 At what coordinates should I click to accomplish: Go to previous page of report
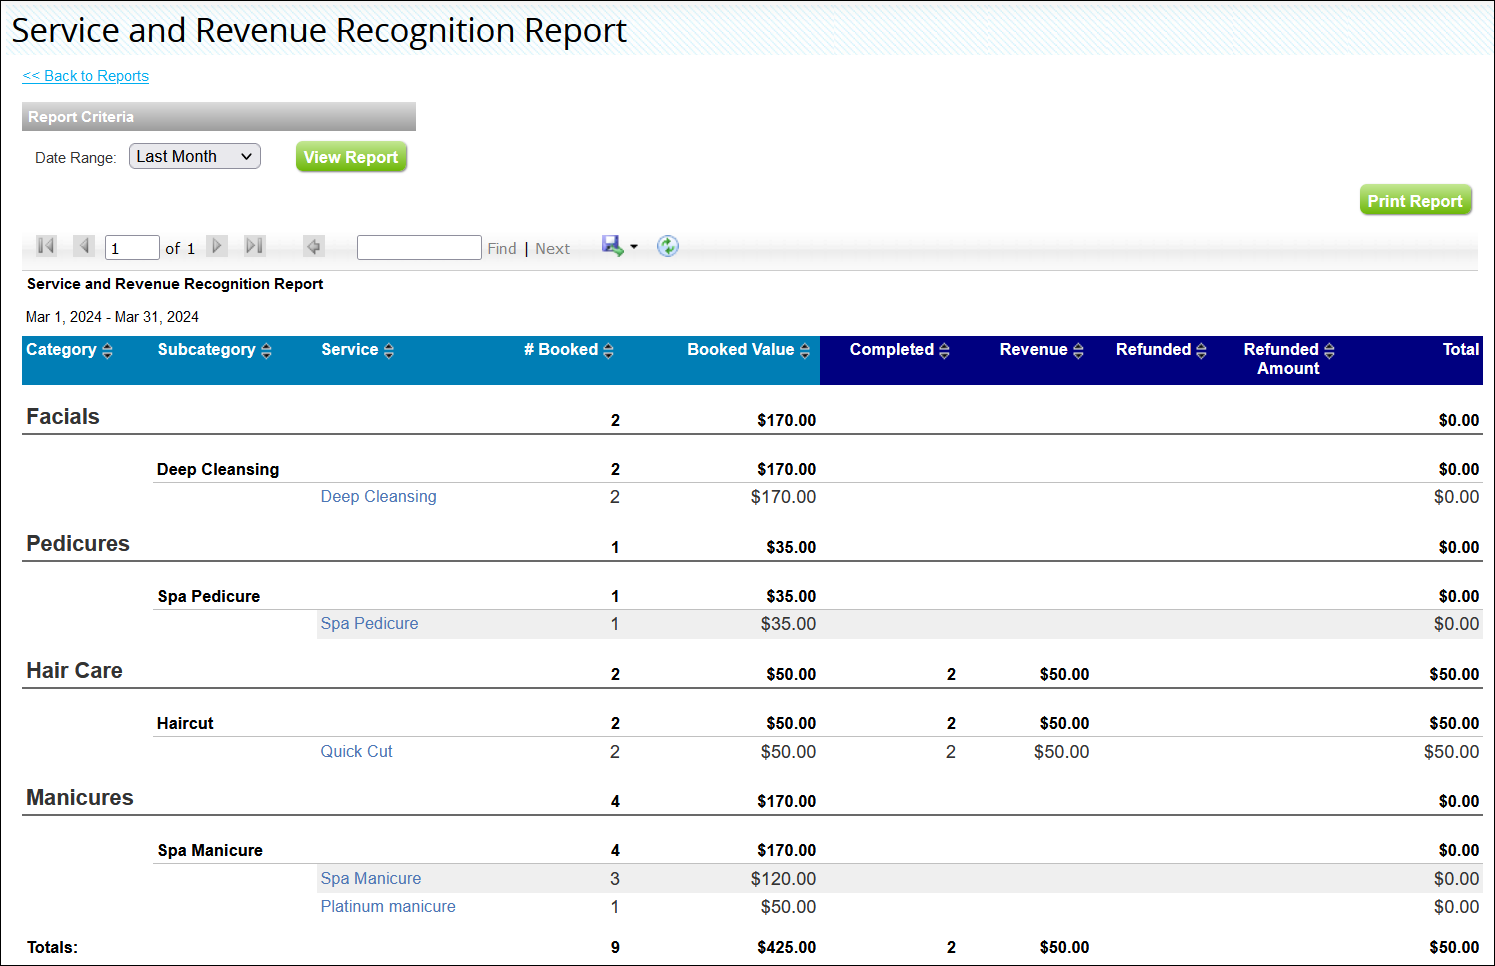click(85, 246)
